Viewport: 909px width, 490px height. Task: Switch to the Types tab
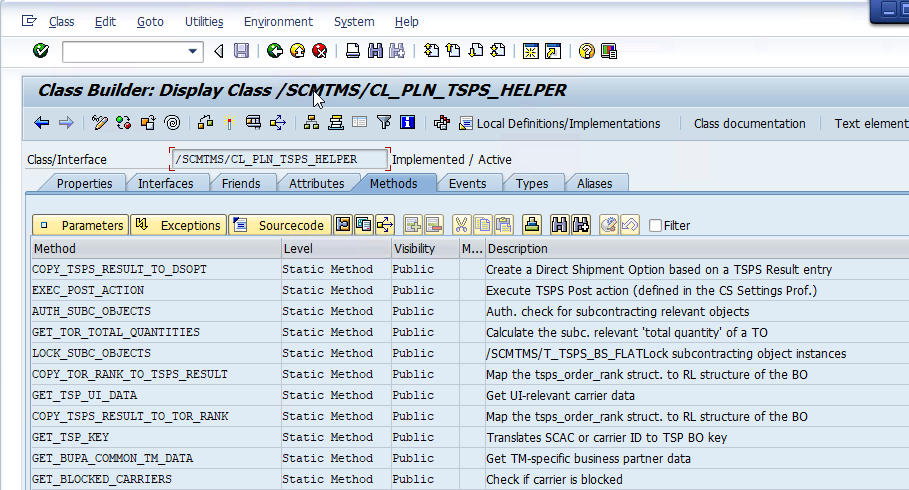(532, 183)
